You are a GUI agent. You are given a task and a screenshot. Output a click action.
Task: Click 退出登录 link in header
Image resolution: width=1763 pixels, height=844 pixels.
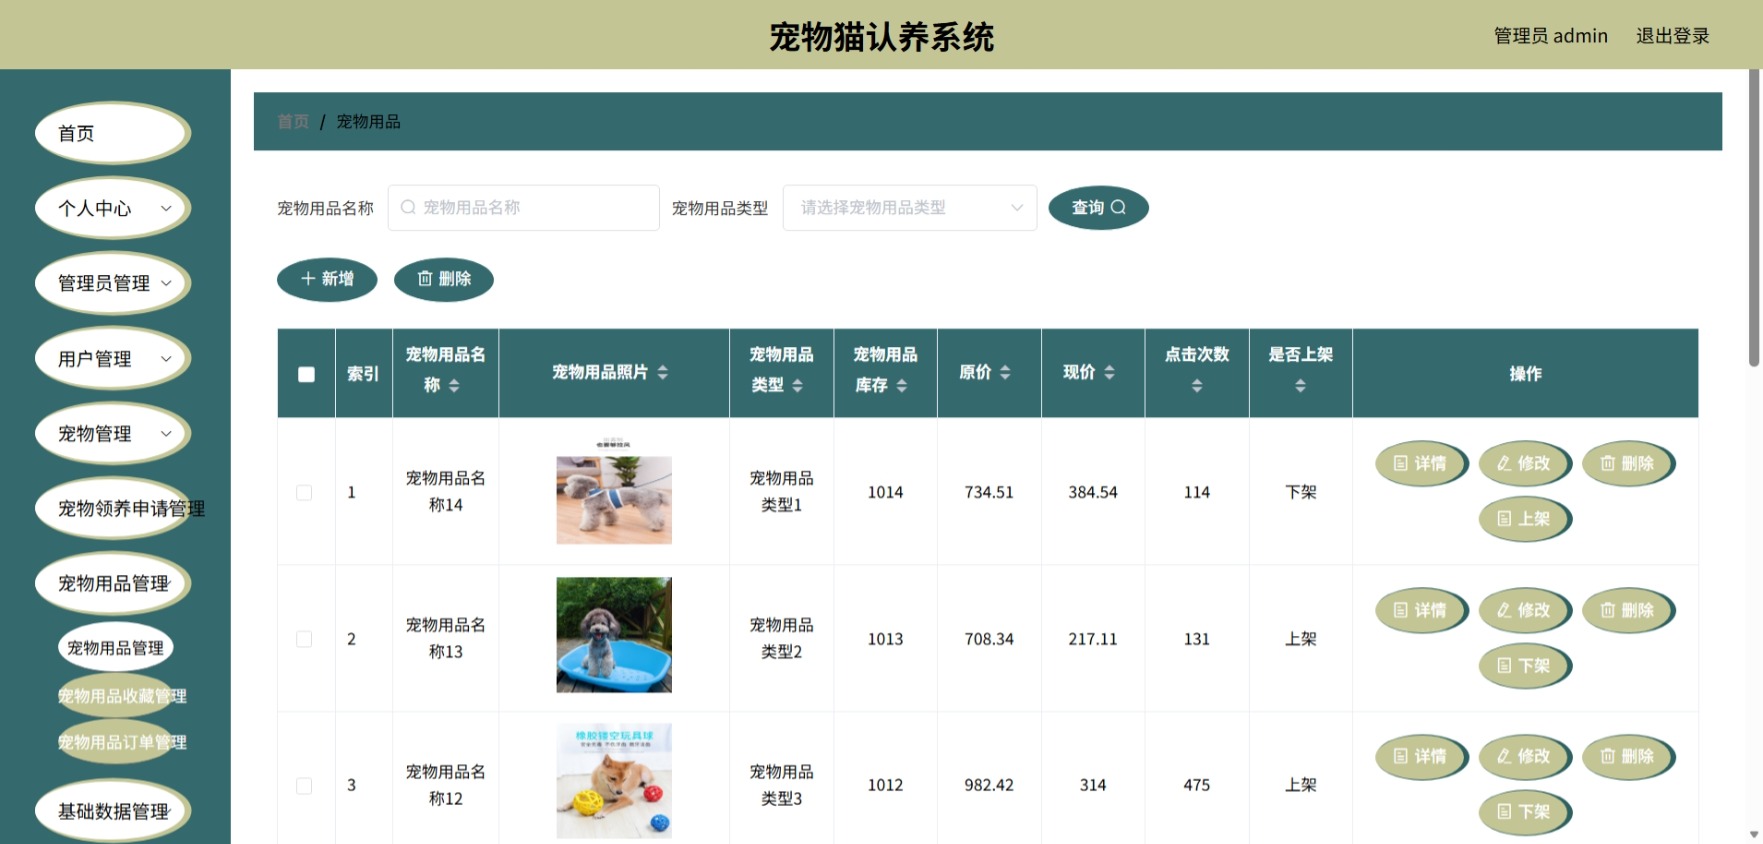tap(1672, 36)
